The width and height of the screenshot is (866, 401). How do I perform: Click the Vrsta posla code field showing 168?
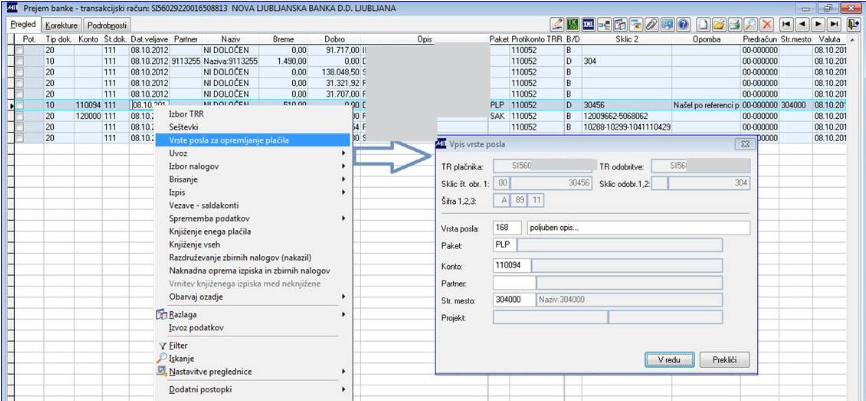pyautogui.click(x=507, y=228)
